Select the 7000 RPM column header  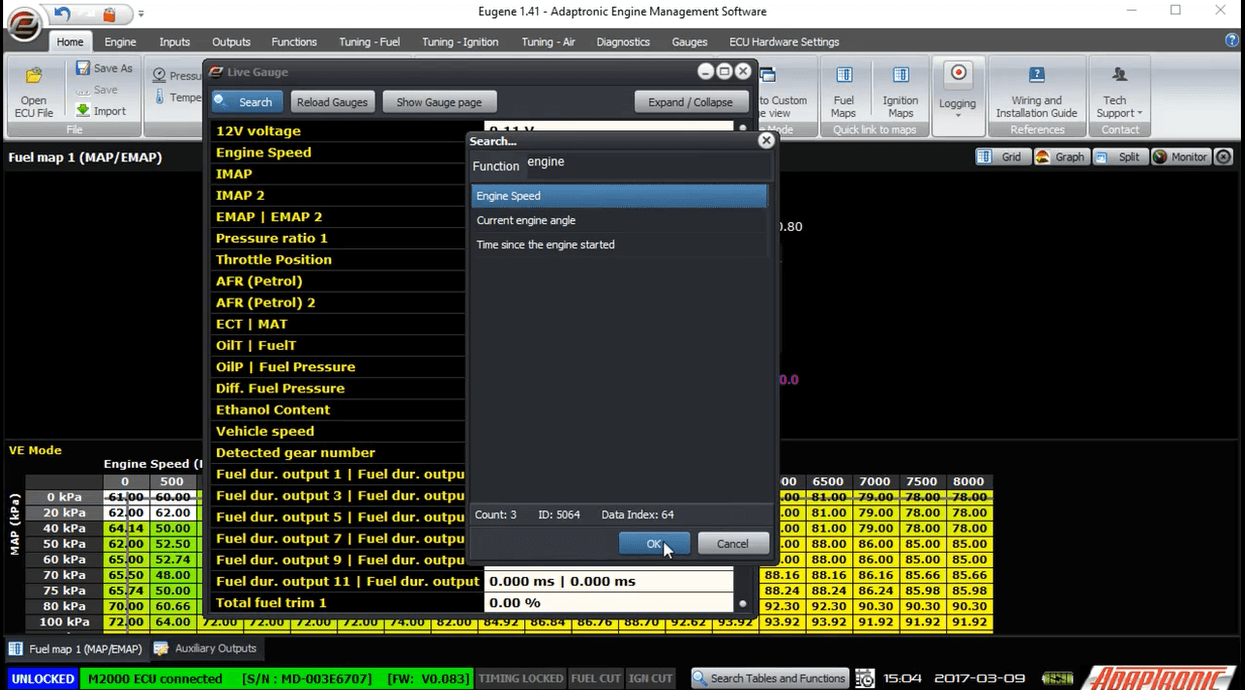pos(875,481)
